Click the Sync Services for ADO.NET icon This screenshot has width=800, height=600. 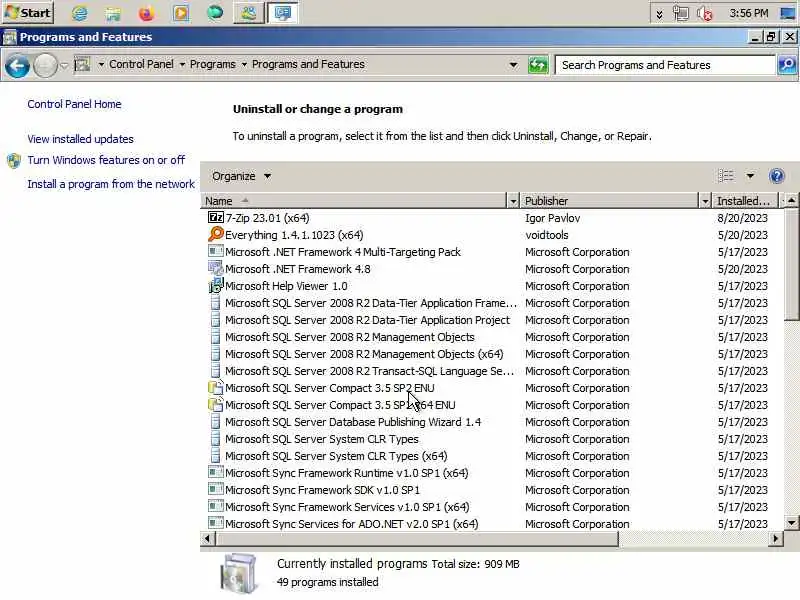point(216,523)
